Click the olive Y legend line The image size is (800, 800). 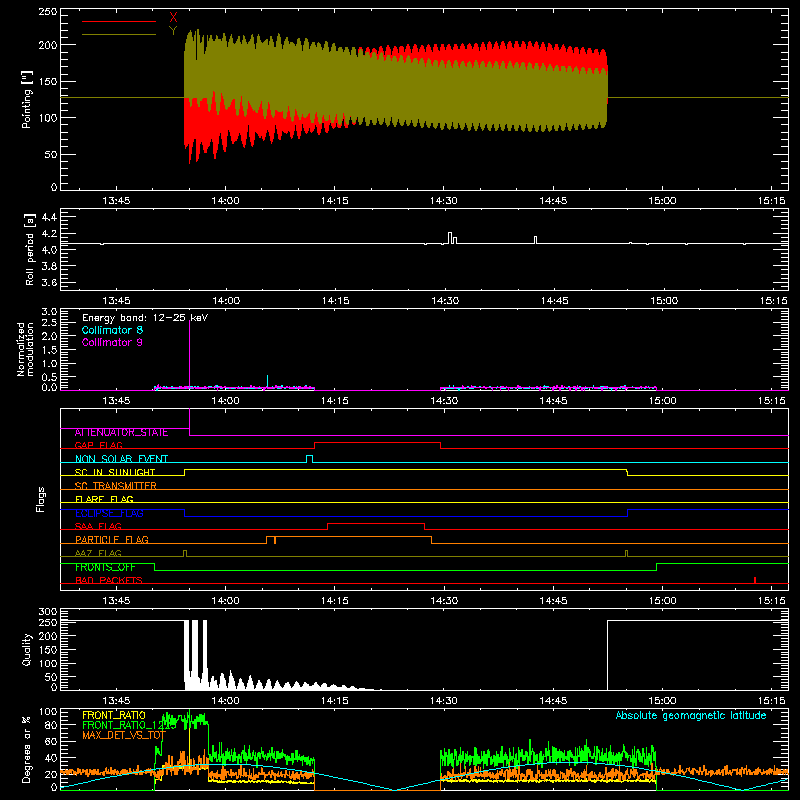[x=119, y=34]
